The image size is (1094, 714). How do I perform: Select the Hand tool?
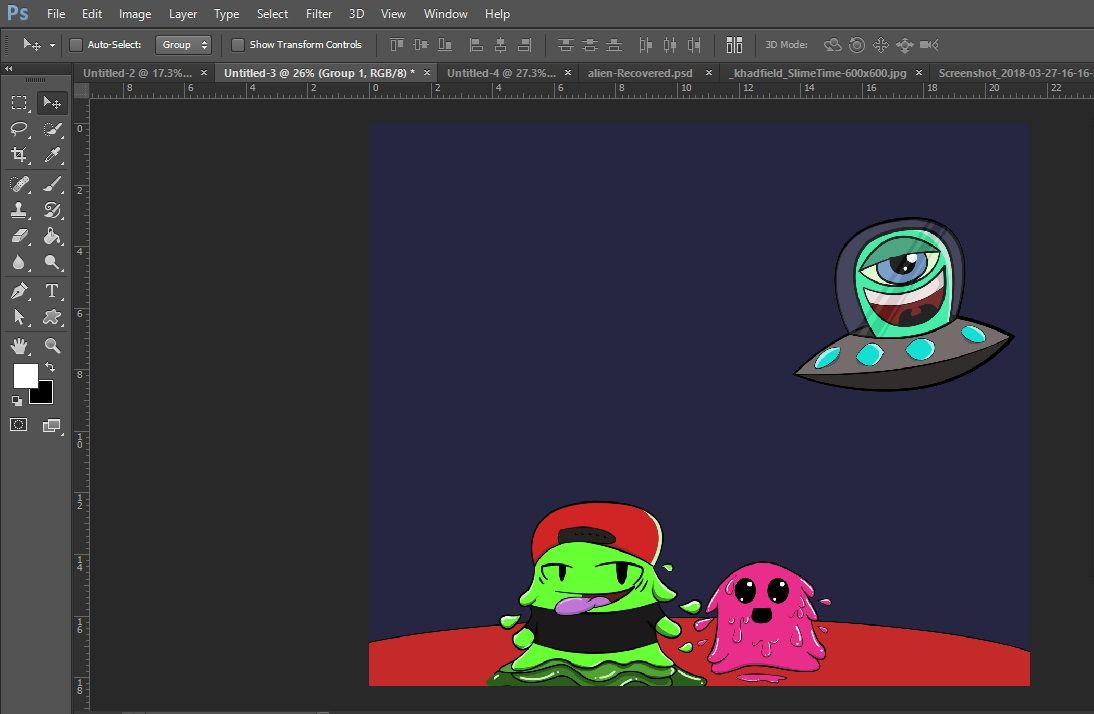(x=19, y=345)
